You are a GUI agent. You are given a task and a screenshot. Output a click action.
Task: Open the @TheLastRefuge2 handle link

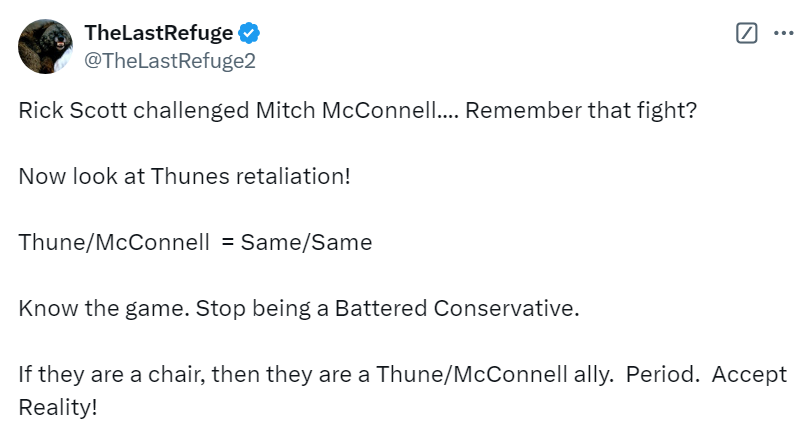[x=170, y=60]
